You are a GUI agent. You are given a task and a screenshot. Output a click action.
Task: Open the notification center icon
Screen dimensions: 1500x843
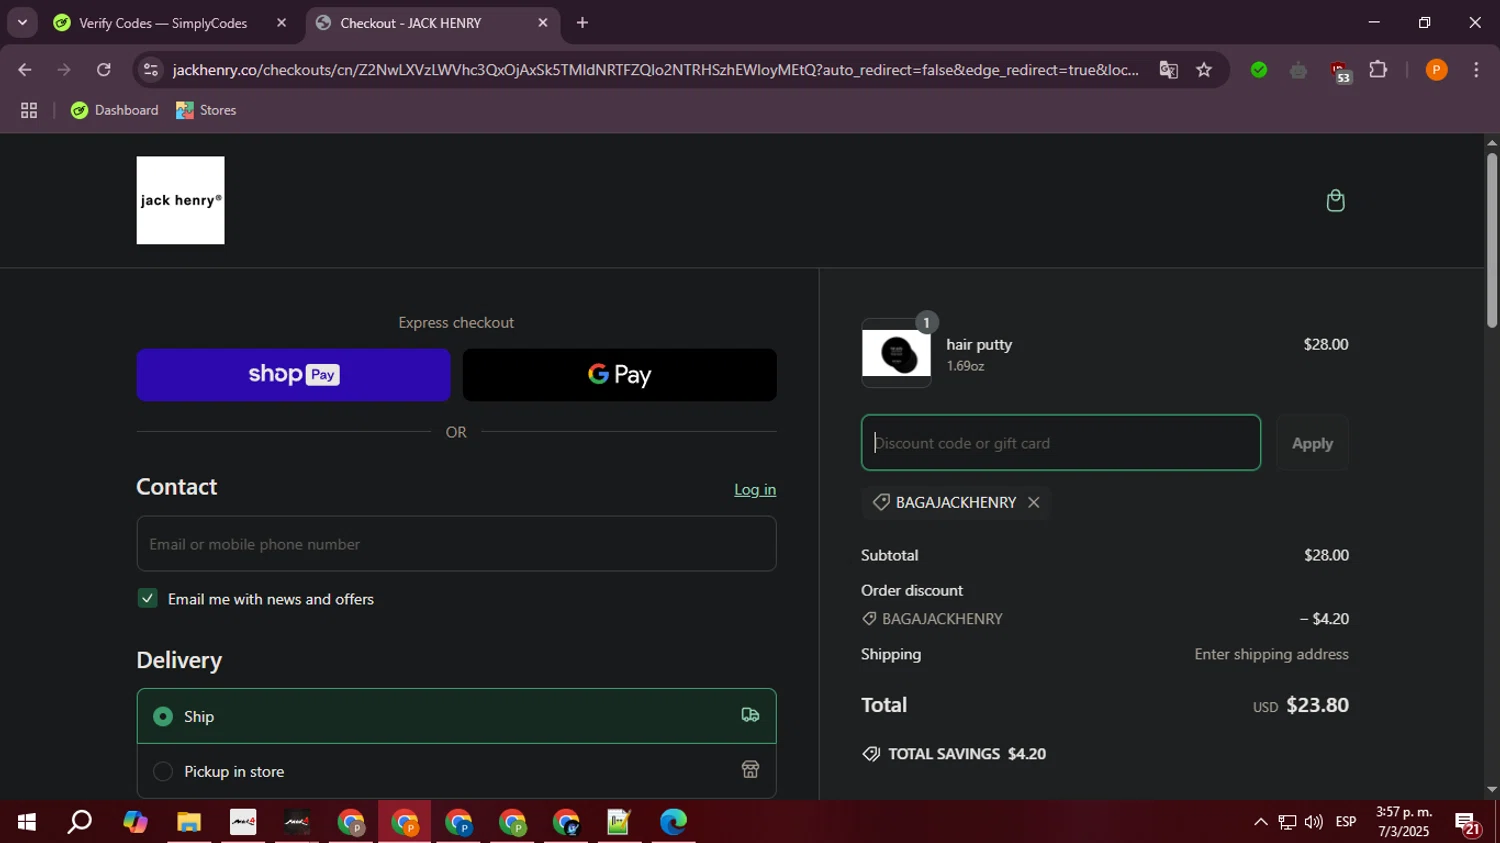tap(1468, 823)
